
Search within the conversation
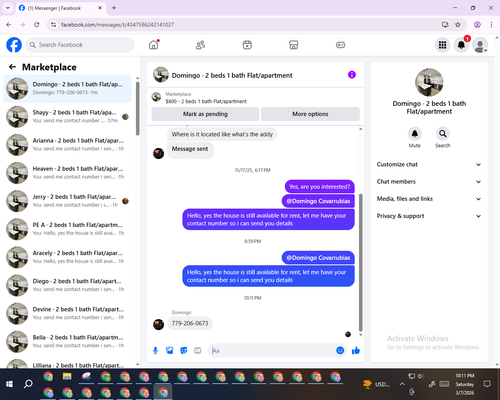coord(443,134)
